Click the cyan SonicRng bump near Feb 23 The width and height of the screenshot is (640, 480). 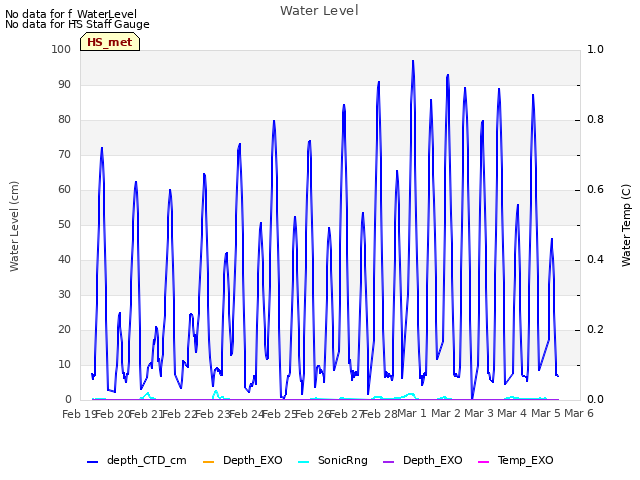[x=216, y=392]
